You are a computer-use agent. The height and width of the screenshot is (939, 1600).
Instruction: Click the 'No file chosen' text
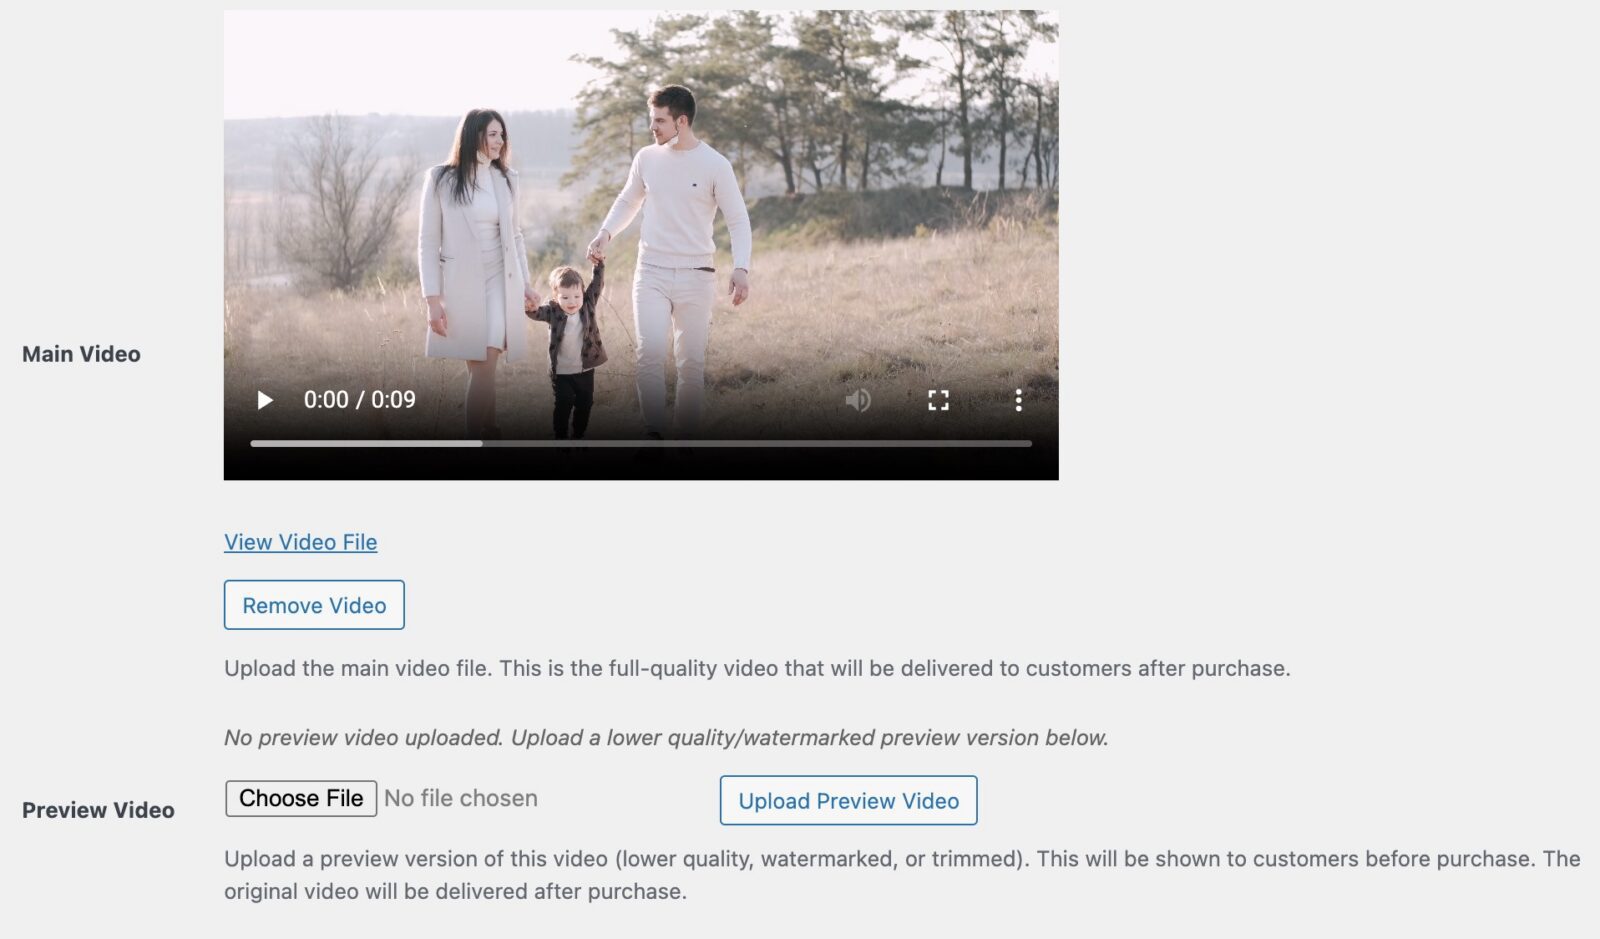point(461,798)
